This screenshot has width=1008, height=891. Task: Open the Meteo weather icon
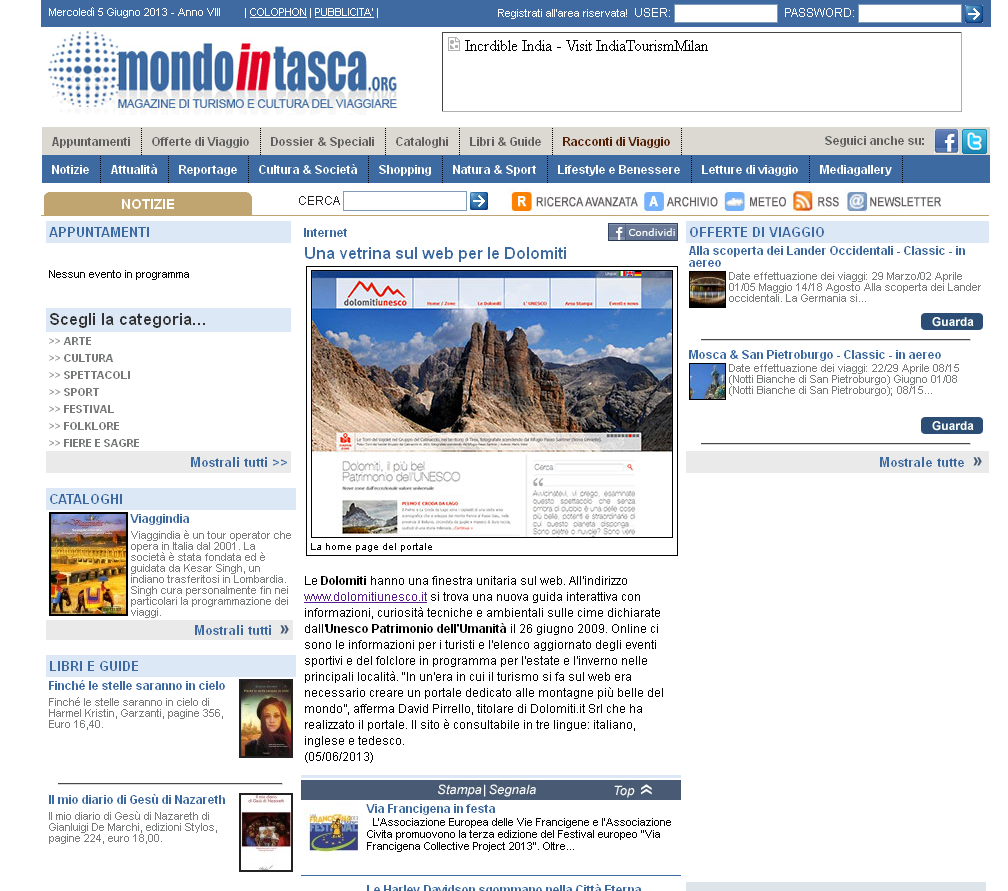(735, 201)
